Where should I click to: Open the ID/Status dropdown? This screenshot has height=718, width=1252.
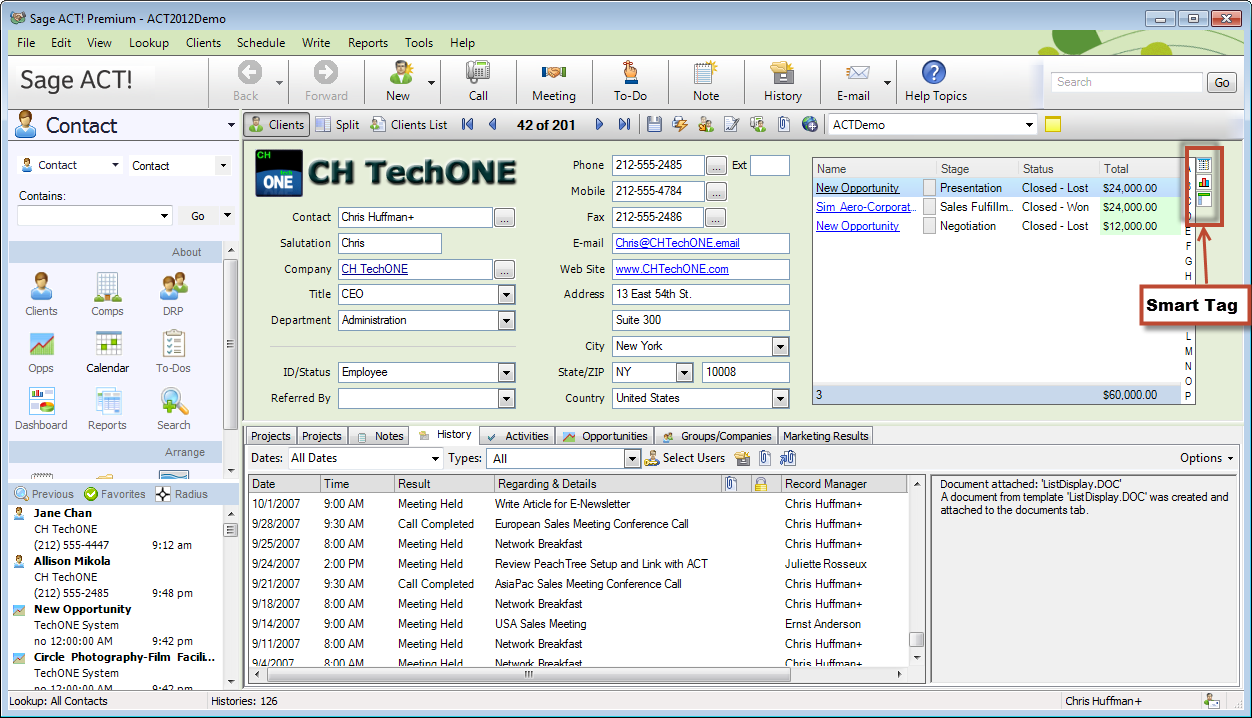(506, 373)
